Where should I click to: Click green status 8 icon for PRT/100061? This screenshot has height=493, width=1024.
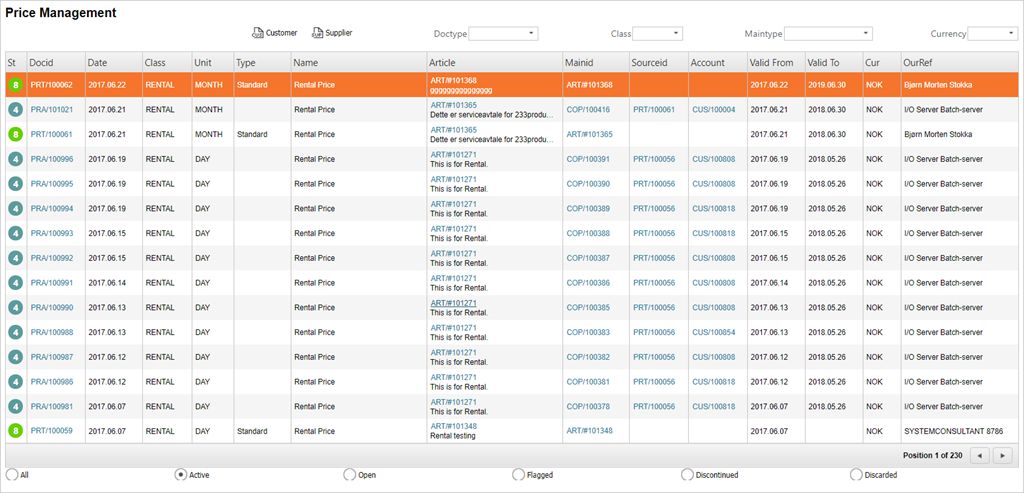click(15, 134)
